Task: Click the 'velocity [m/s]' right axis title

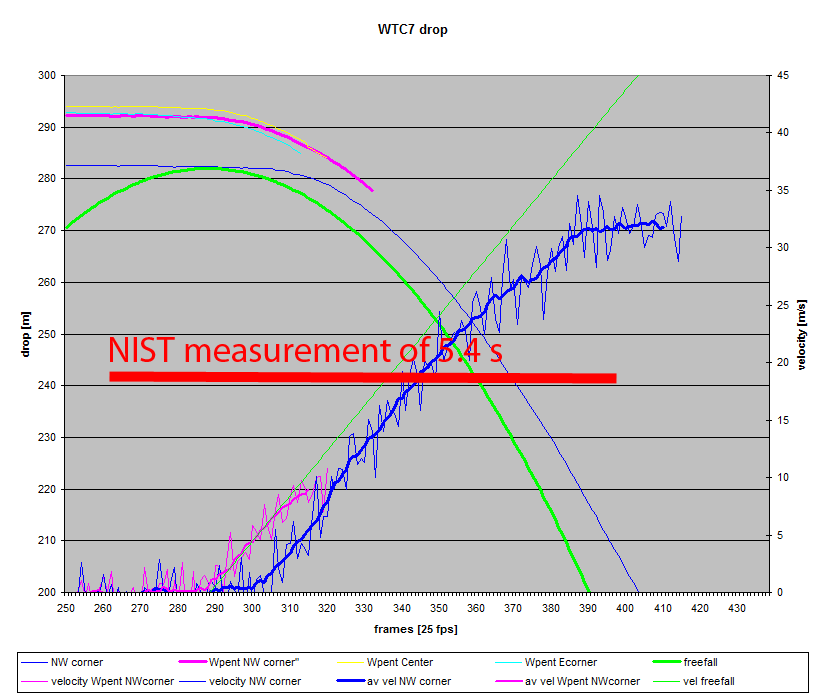Action: click(802, 334)
